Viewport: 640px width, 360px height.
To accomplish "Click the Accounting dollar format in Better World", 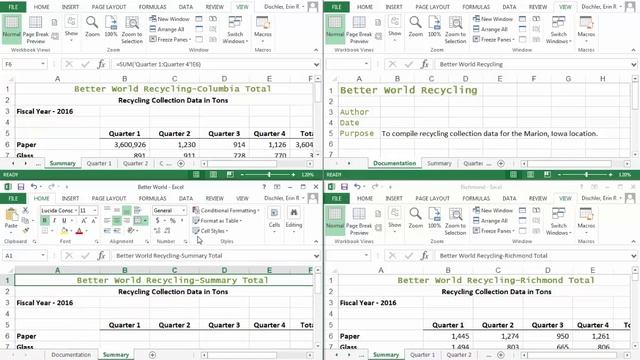I will (x=158, y=220).
